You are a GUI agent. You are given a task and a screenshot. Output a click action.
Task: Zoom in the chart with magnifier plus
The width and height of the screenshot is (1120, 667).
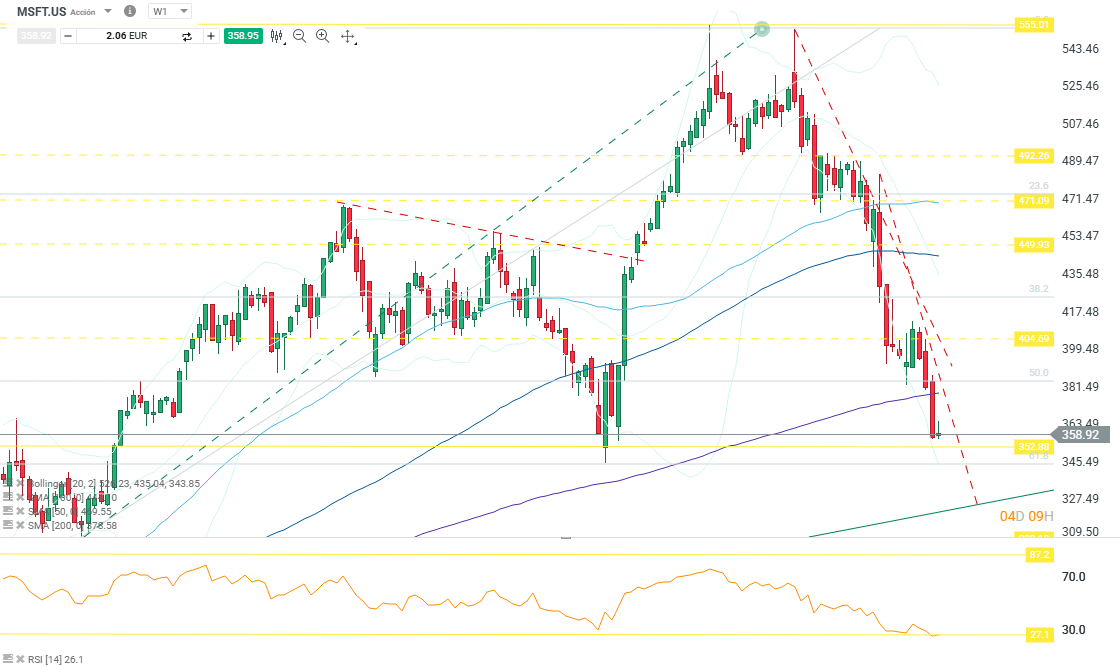click(323, 36)
